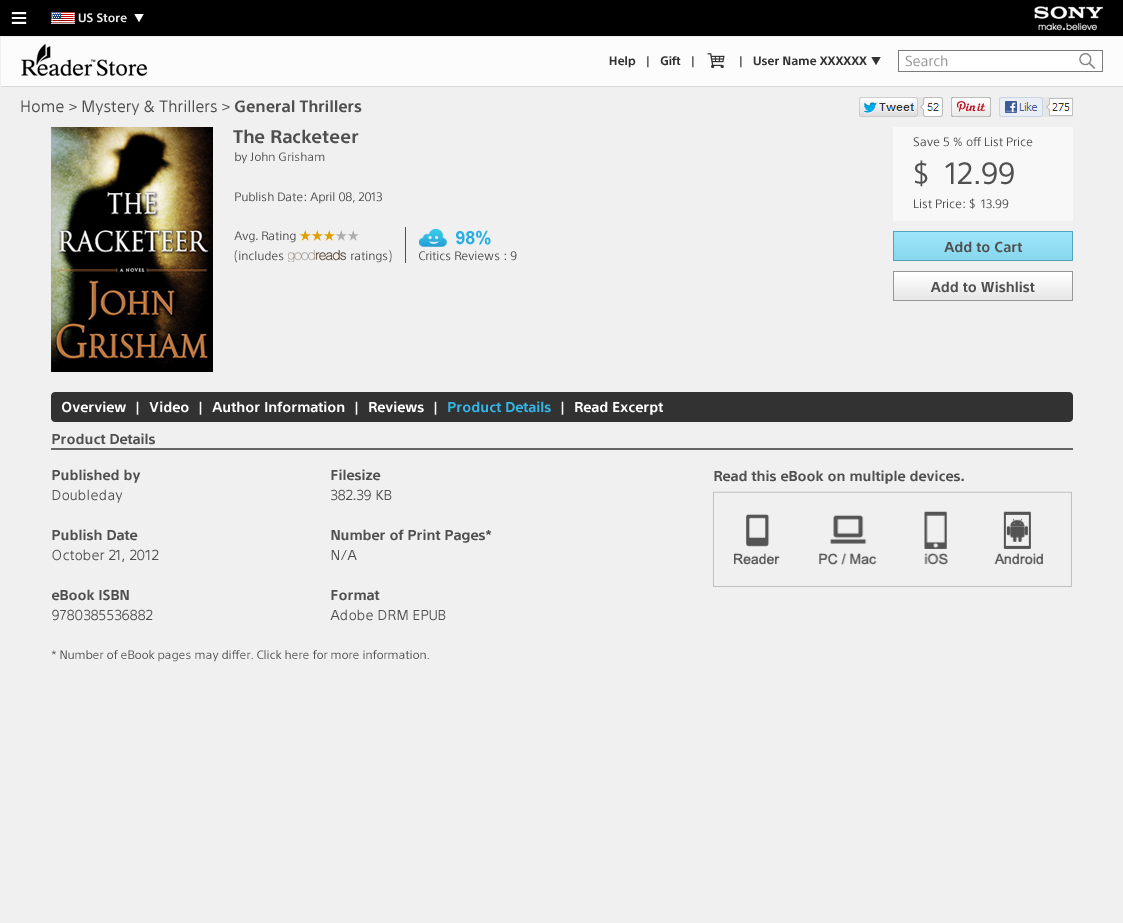Click the Facebook Like button
The height and width of the screenshot is (923, 1123).
pos(1021,107)
